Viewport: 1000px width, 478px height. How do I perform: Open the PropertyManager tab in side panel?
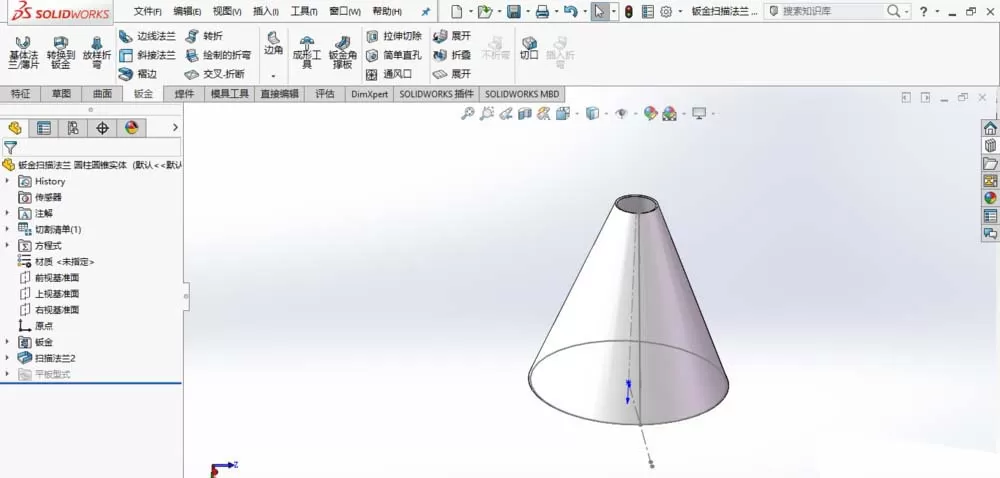tap(43, 128)
